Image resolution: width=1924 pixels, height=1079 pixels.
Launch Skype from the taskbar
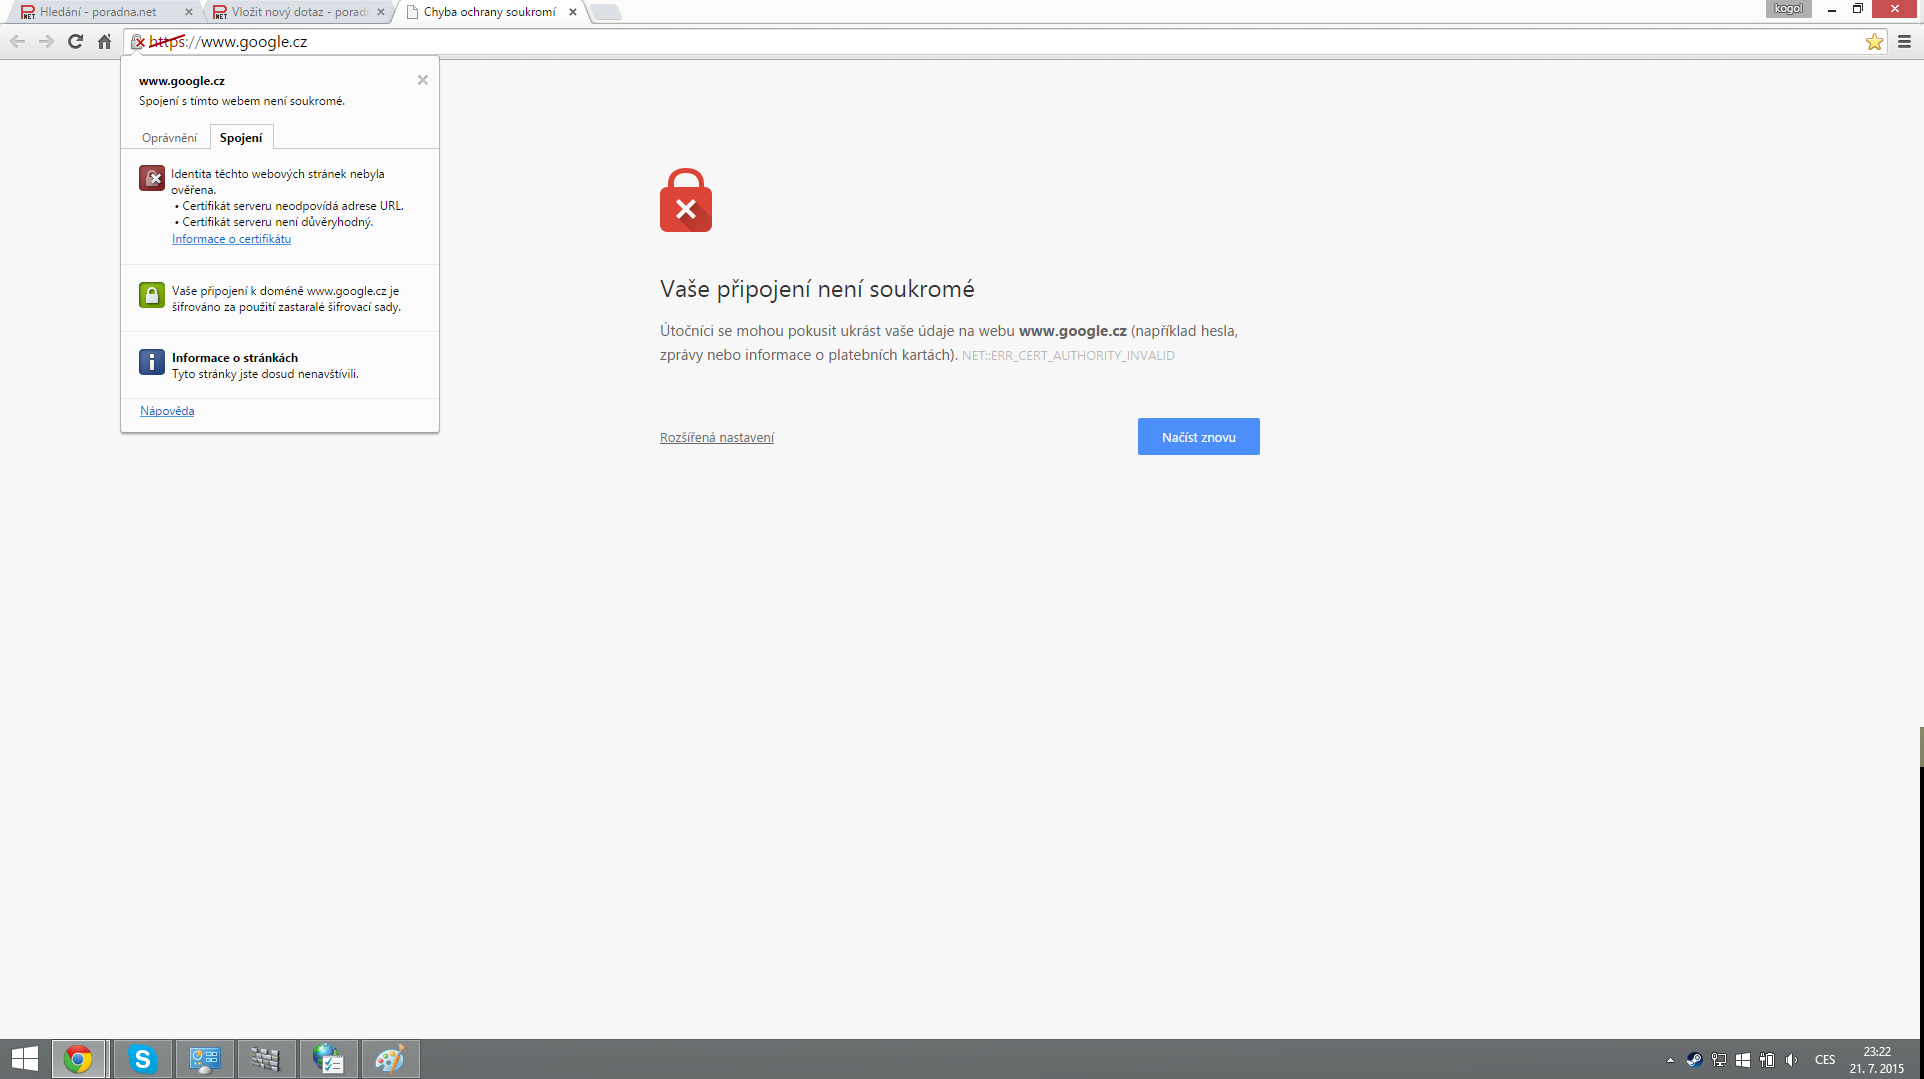142,1059
